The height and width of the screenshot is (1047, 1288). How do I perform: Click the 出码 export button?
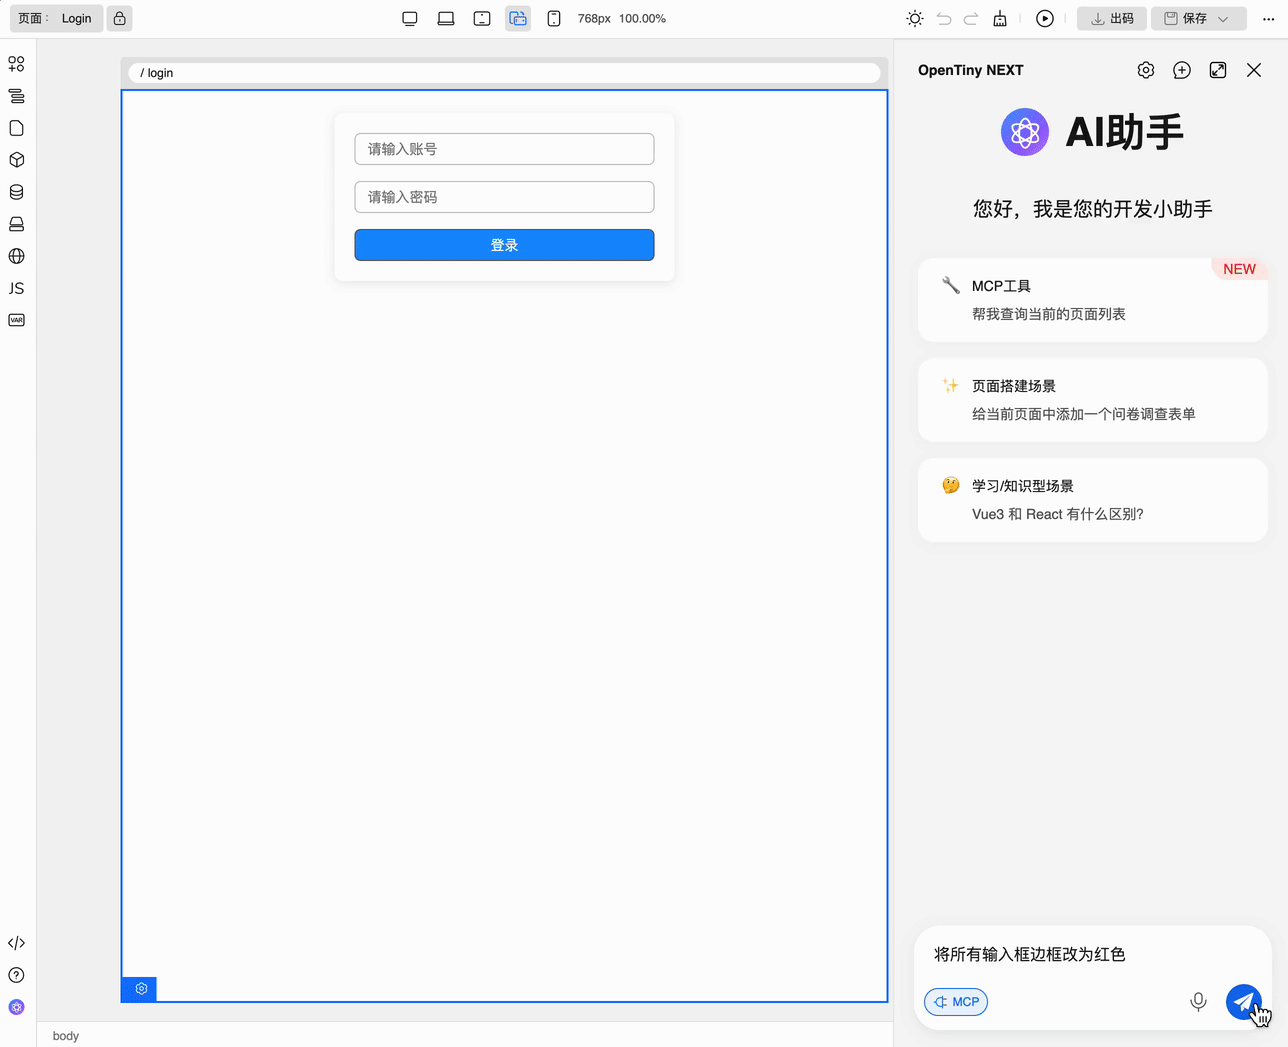pyautogui.click(x=1111, y=18)
